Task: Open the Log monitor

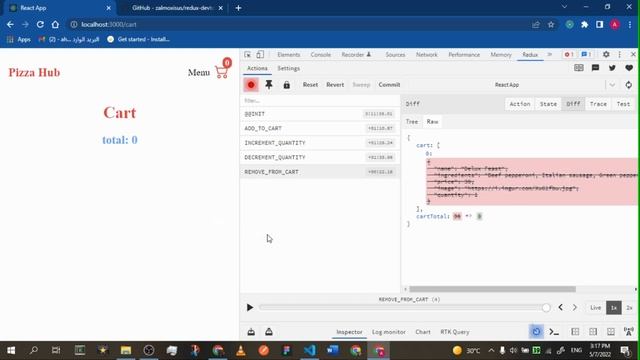Action: point(389,332)
